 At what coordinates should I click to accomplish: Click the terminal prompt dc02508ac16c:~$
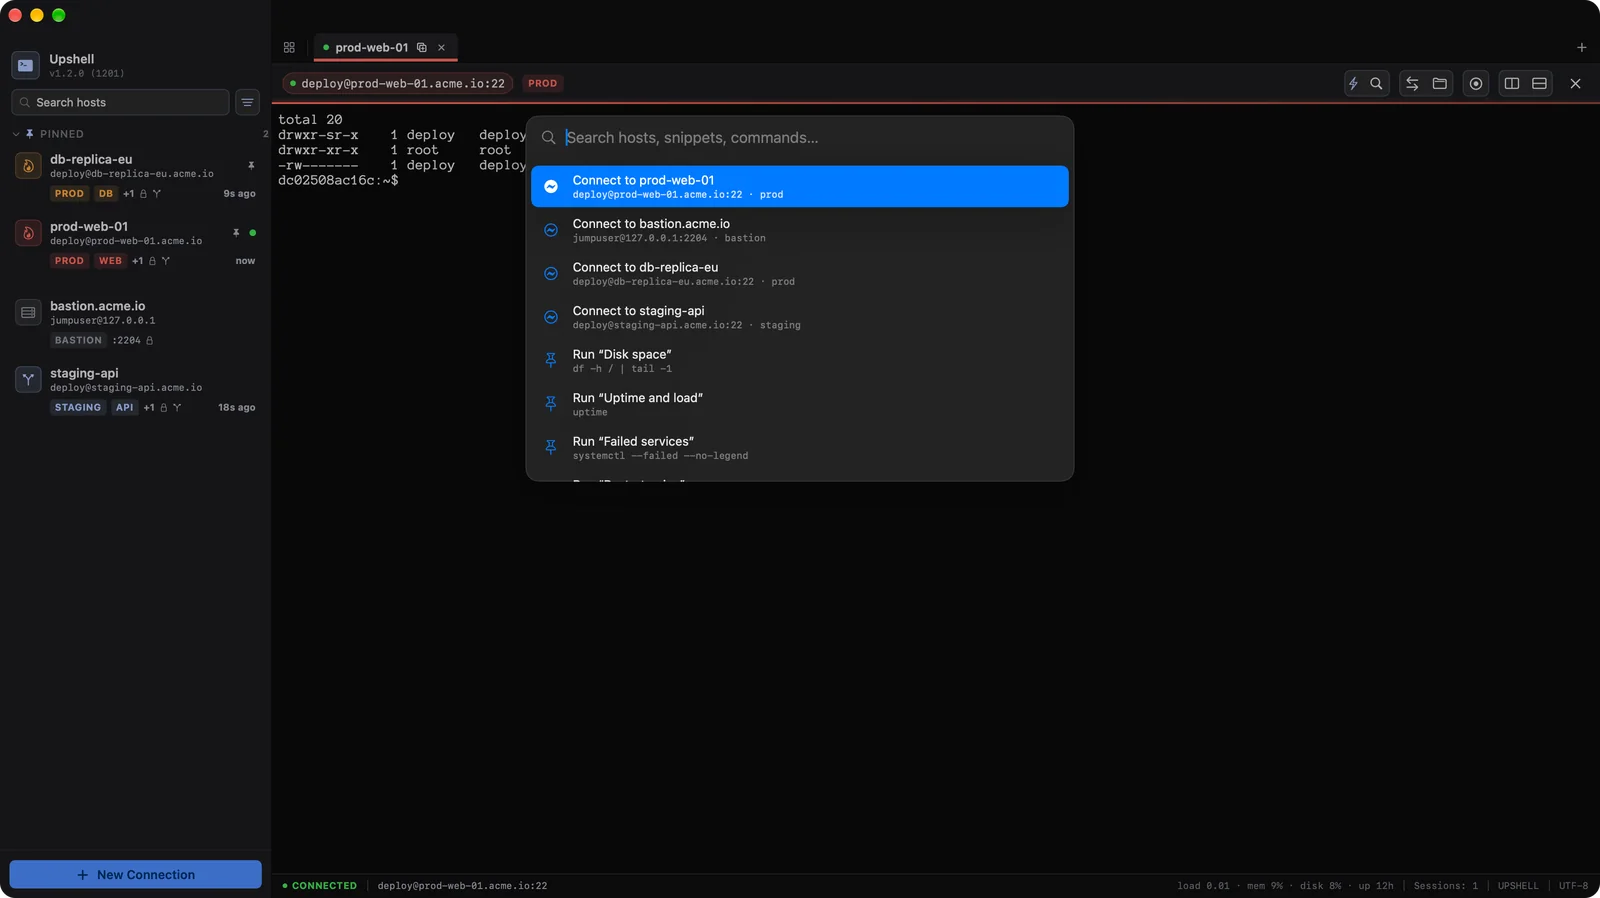tap(338, 181)
